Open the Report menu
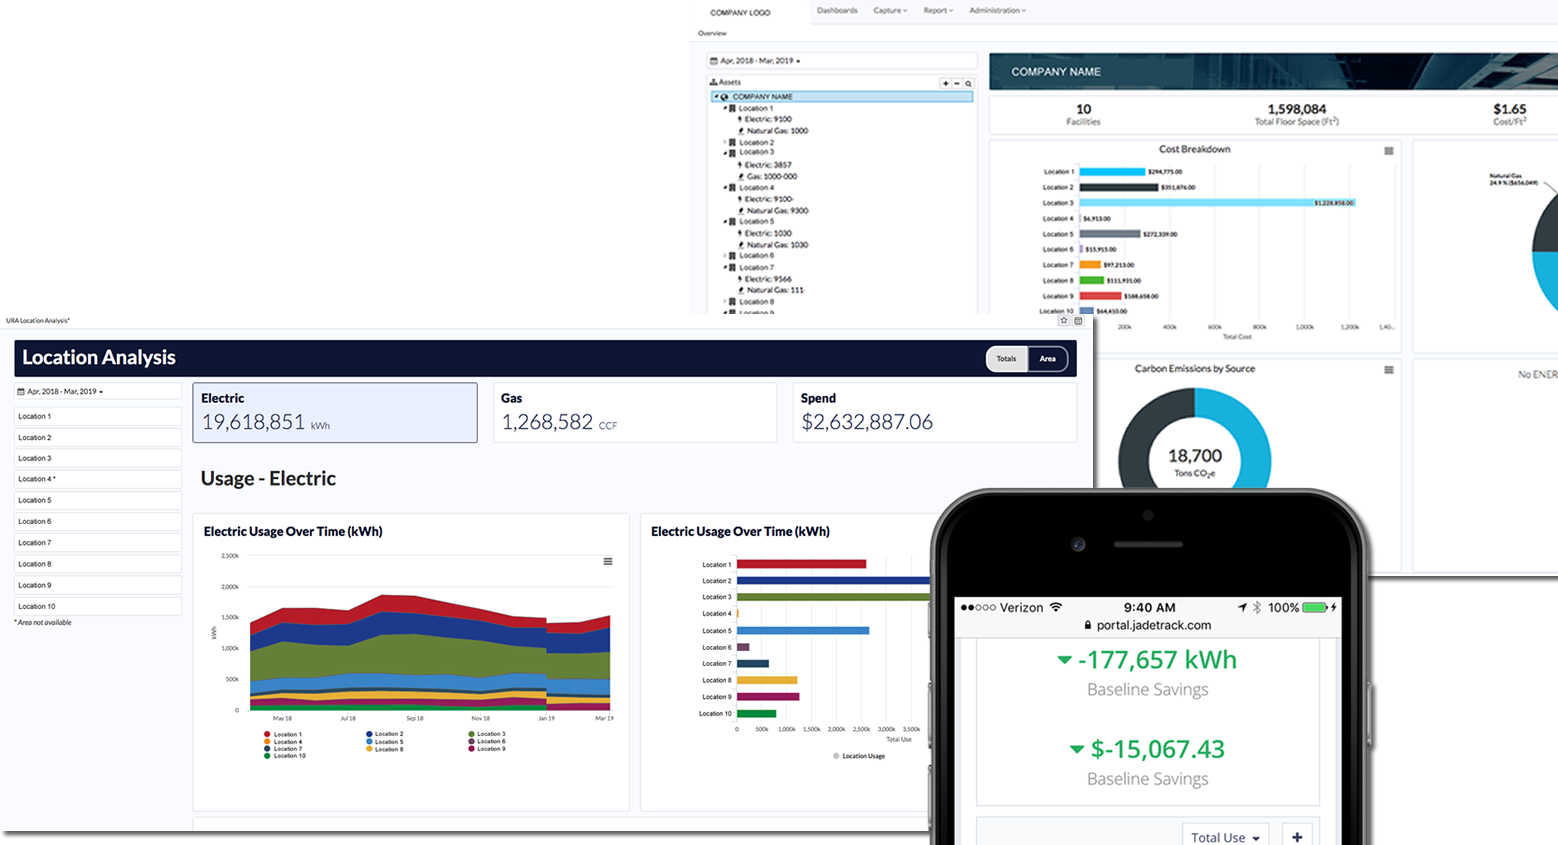The image size is (1558, 845). (938, 11)
